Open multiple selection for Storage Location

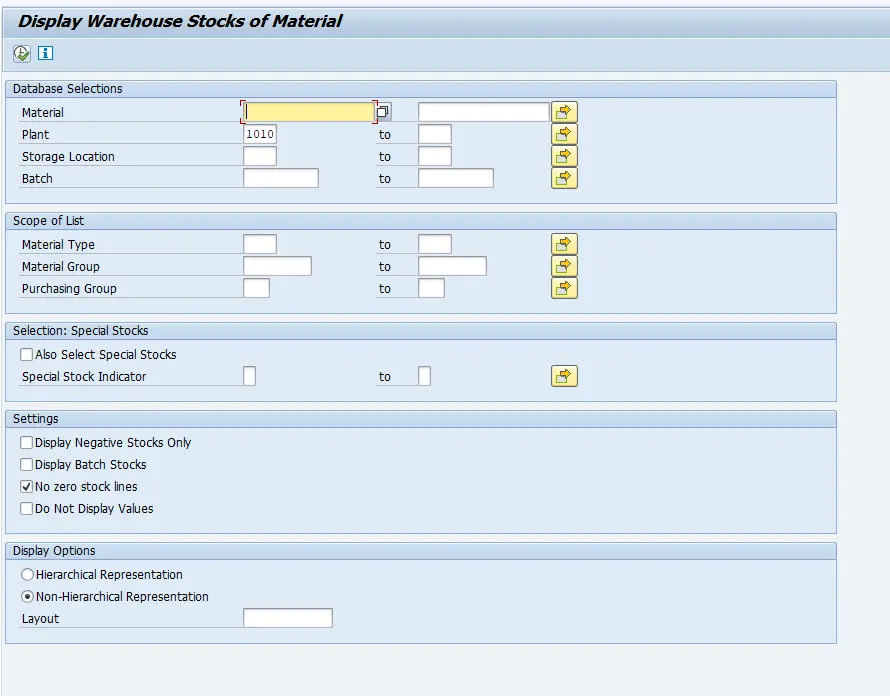click(x=564, y=156)
